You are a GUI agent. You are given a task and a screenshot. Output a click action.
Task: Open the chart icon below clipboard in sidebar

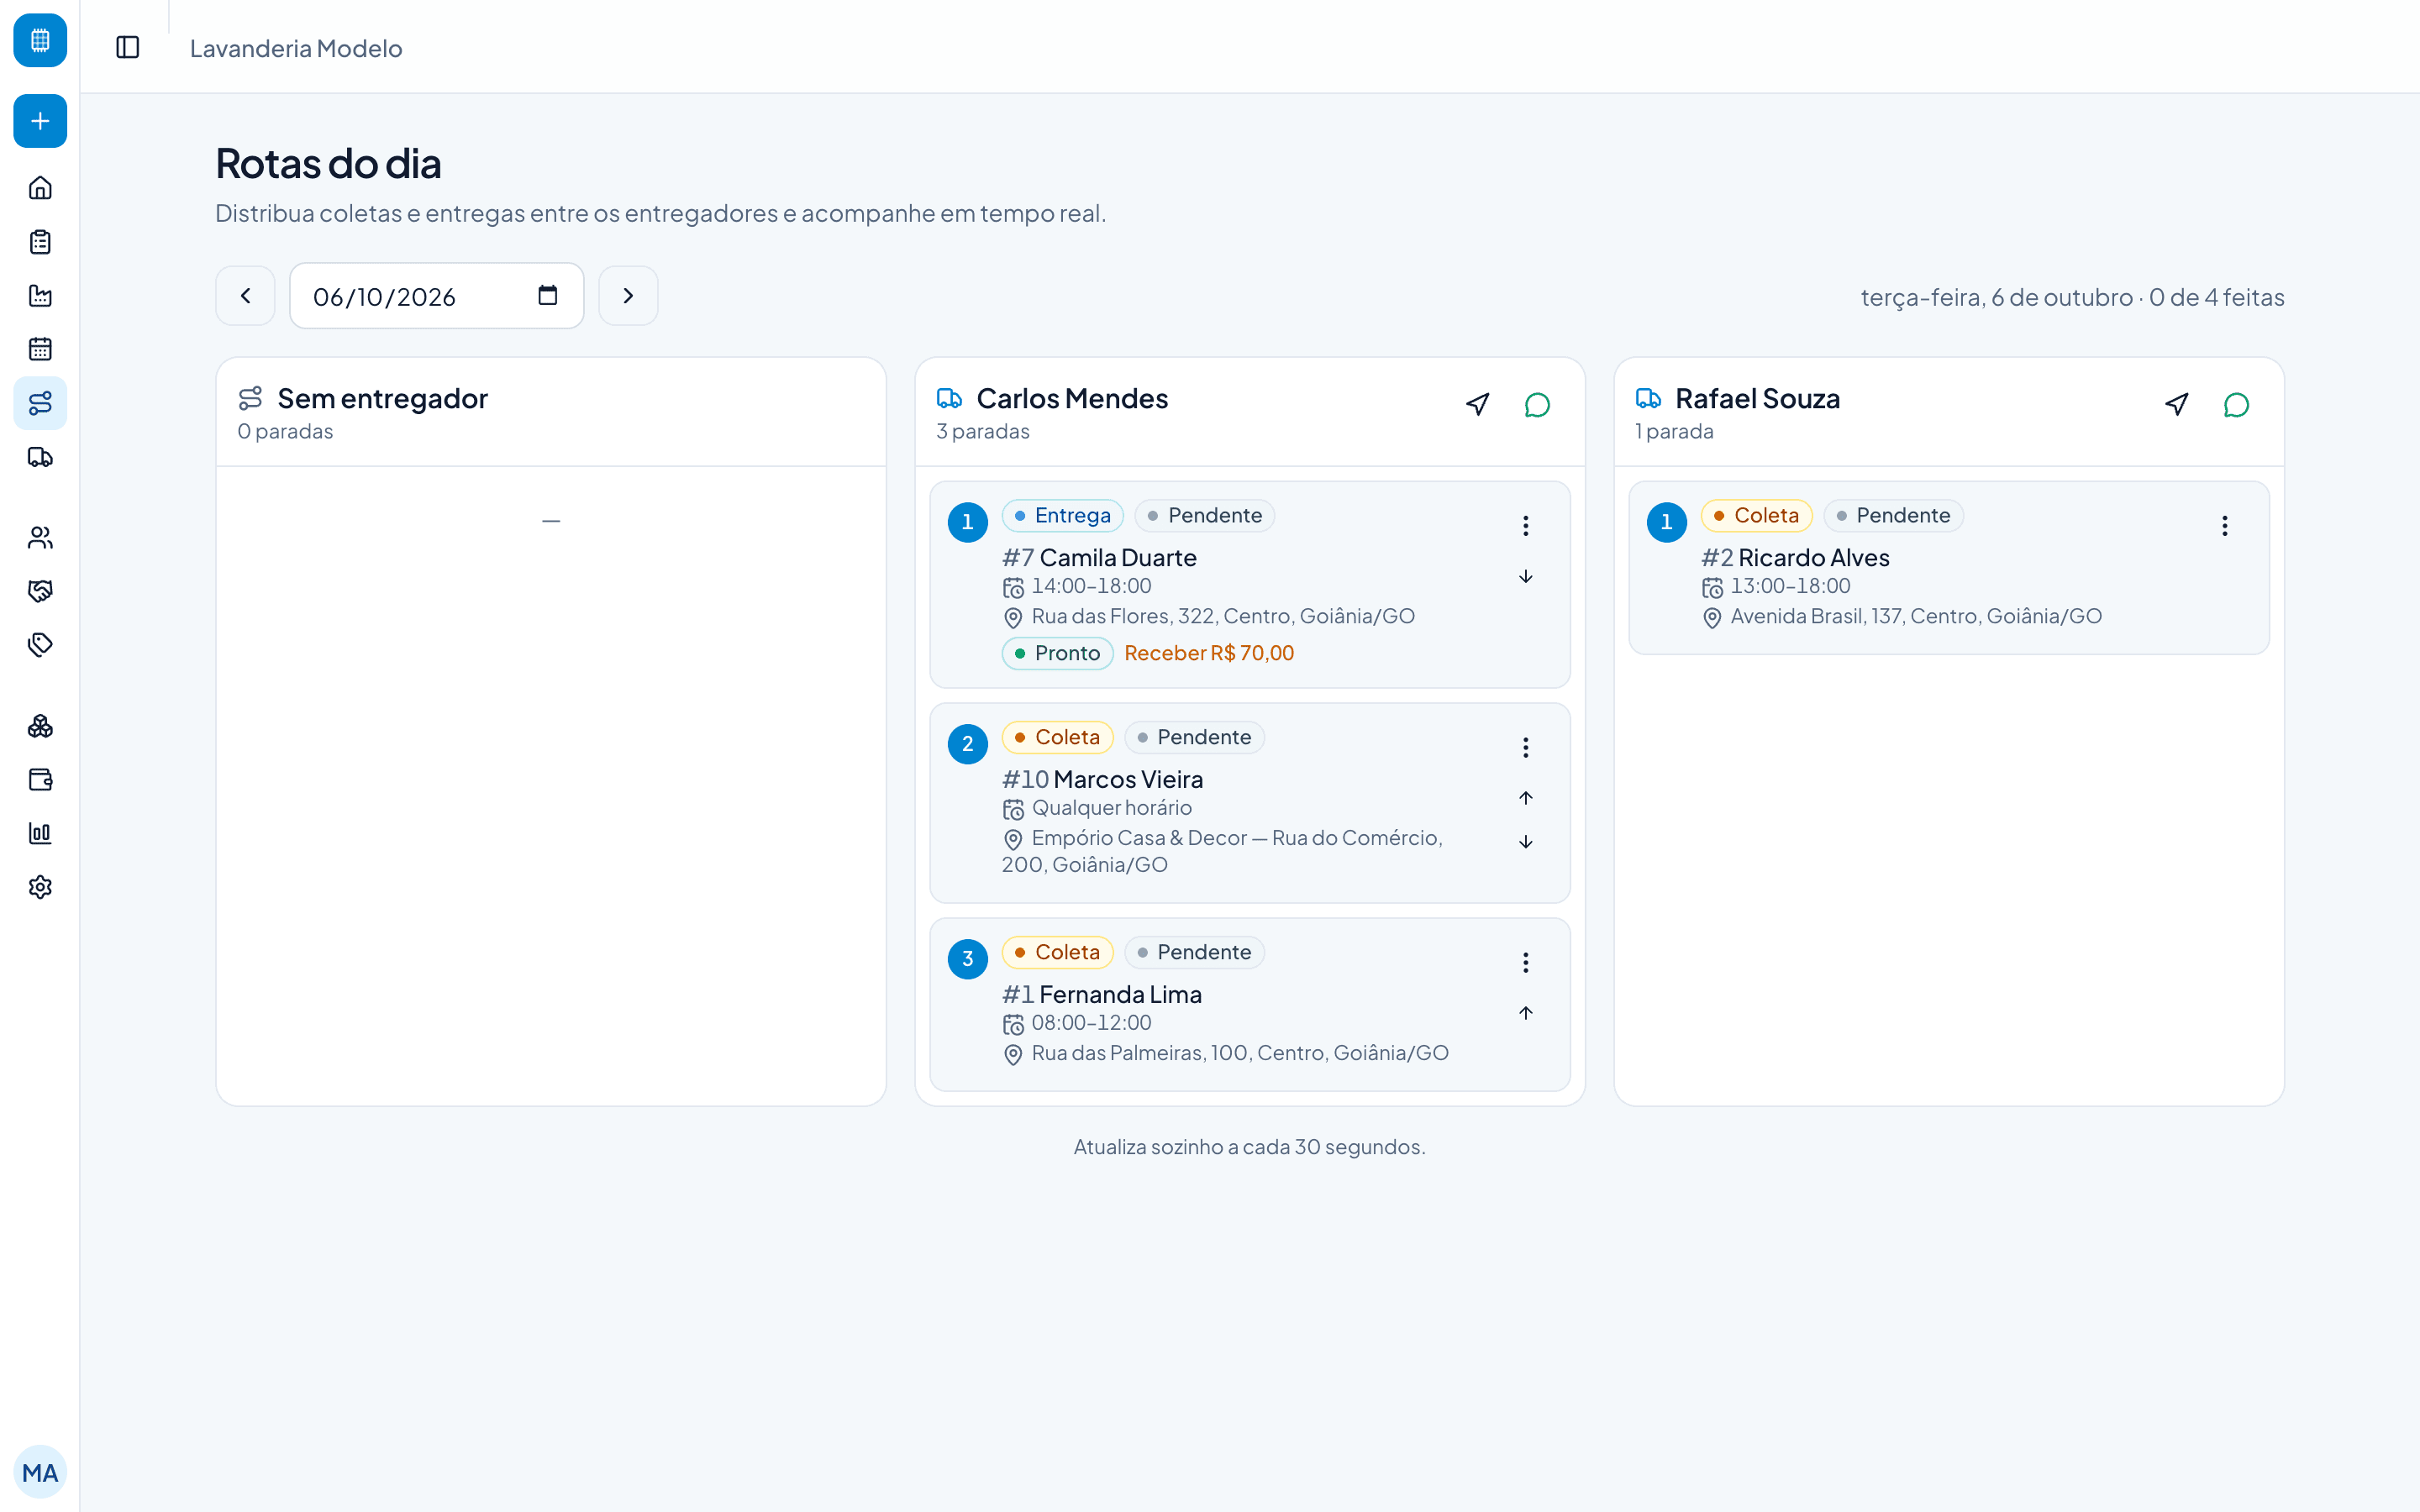tap(40, 296)
